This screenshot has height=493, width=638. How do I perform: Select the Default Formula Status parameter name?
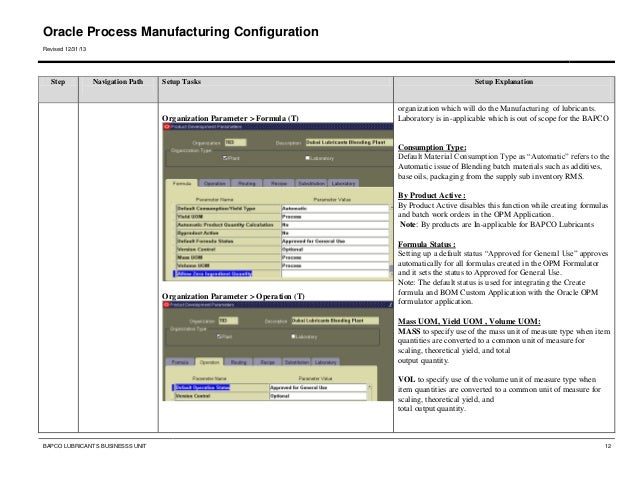[228, 241]
